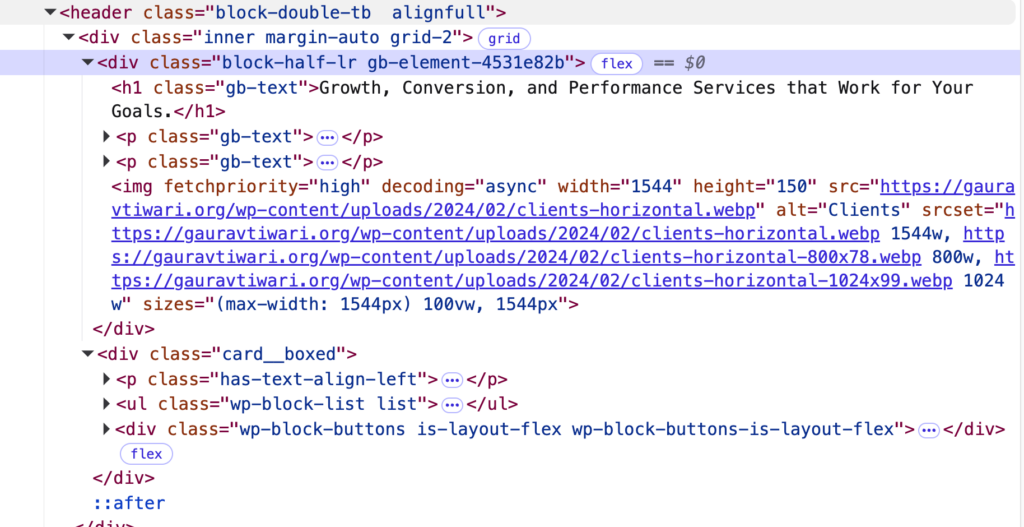The image size is (1024, 527).
Task: Expand the wp-block-buttons div arrow
Action: click(107, 430)
